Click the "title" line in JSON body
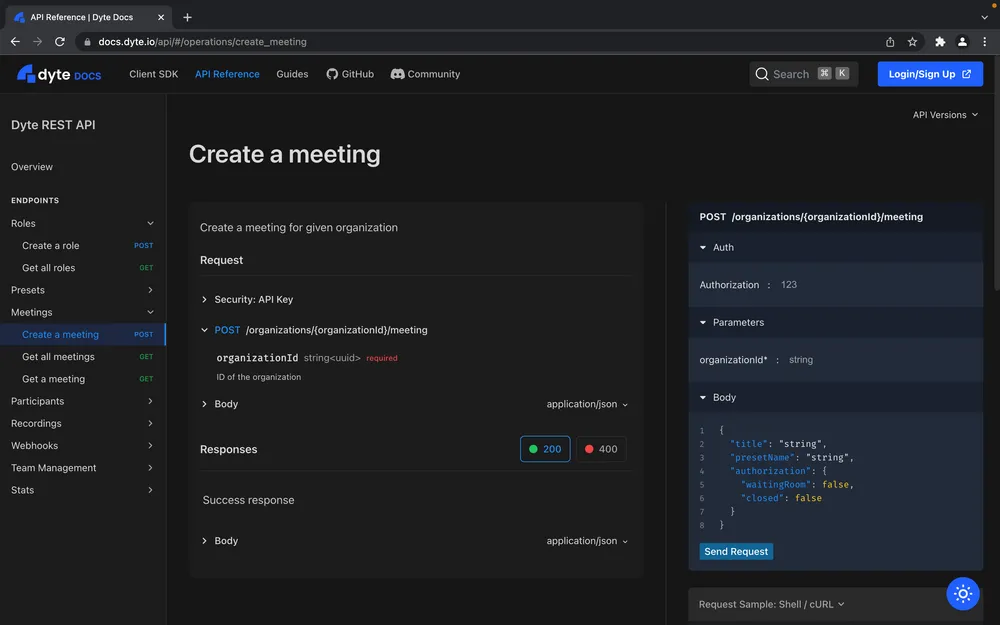This screenshot has height=625, width=1000. pyautogui.click(x=778, y=444)
